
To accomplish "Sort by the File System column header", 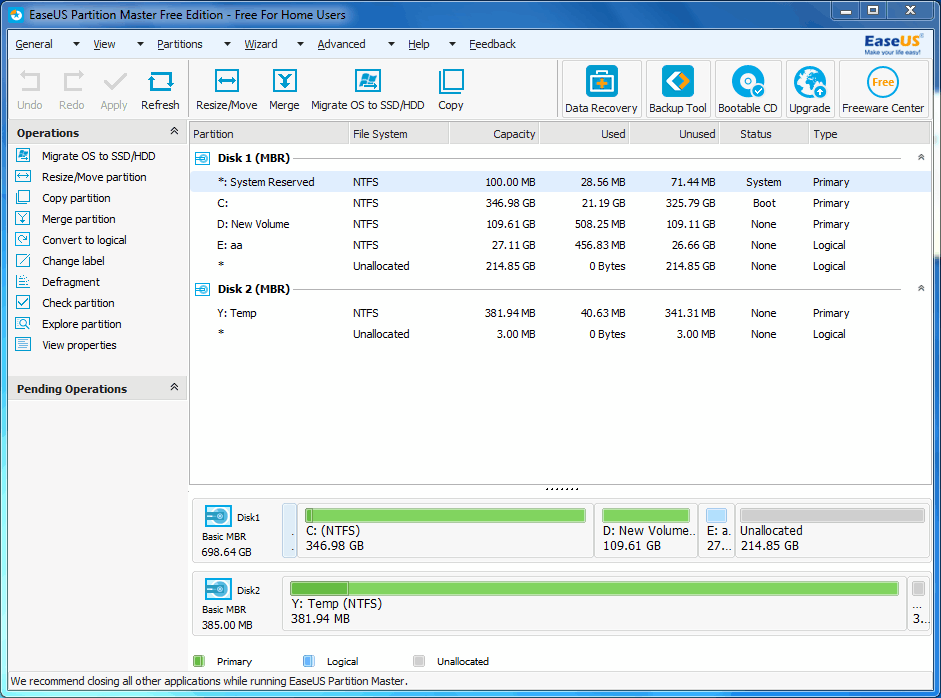I will click(x=399, y=134).
